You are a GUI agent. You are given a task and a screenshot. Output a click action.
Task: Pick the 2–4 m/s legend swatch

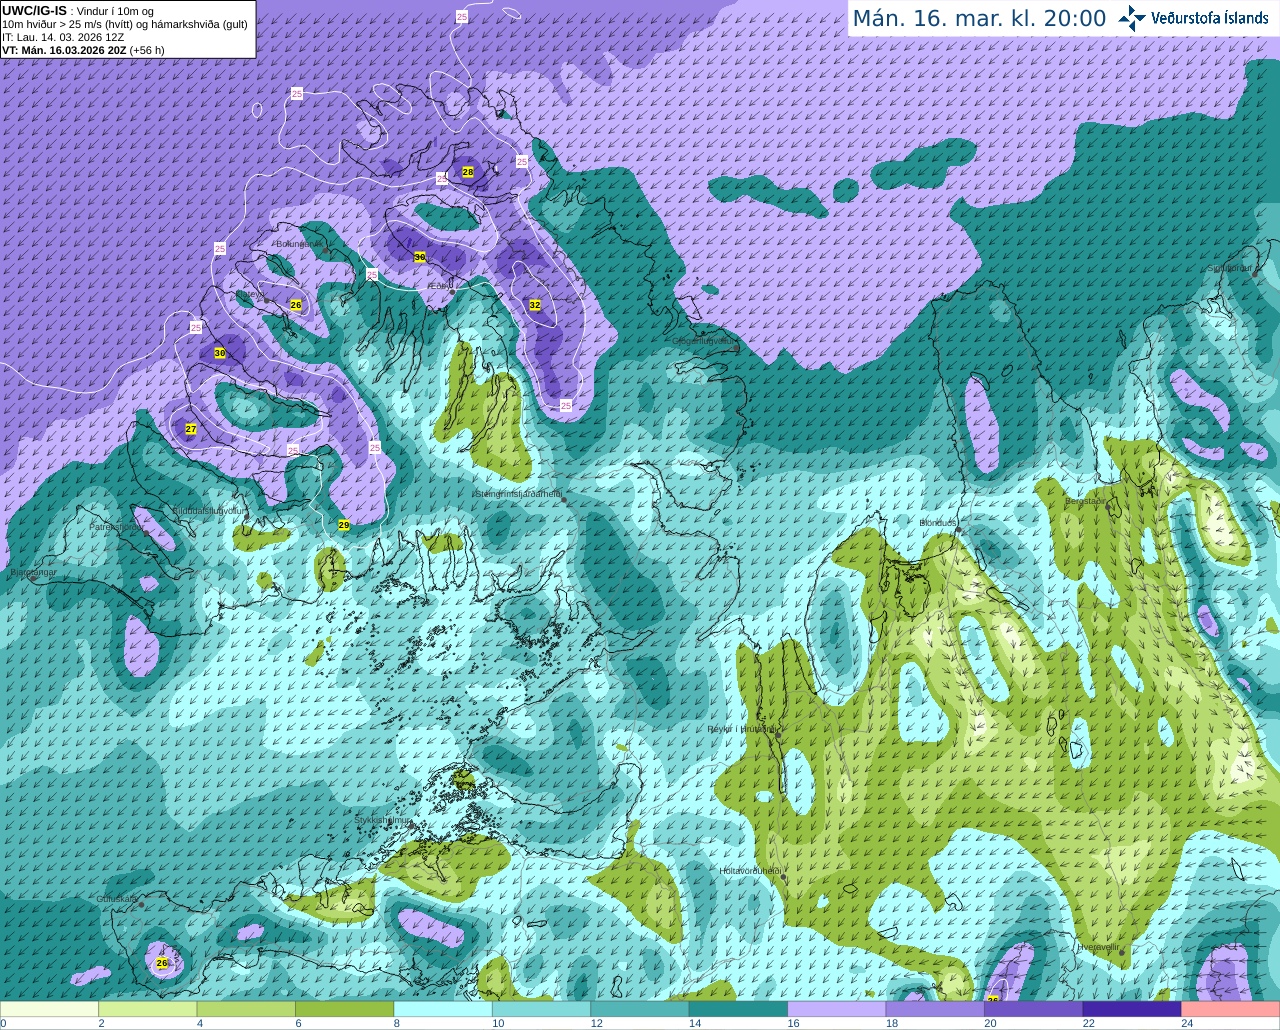coord(148,1009)
